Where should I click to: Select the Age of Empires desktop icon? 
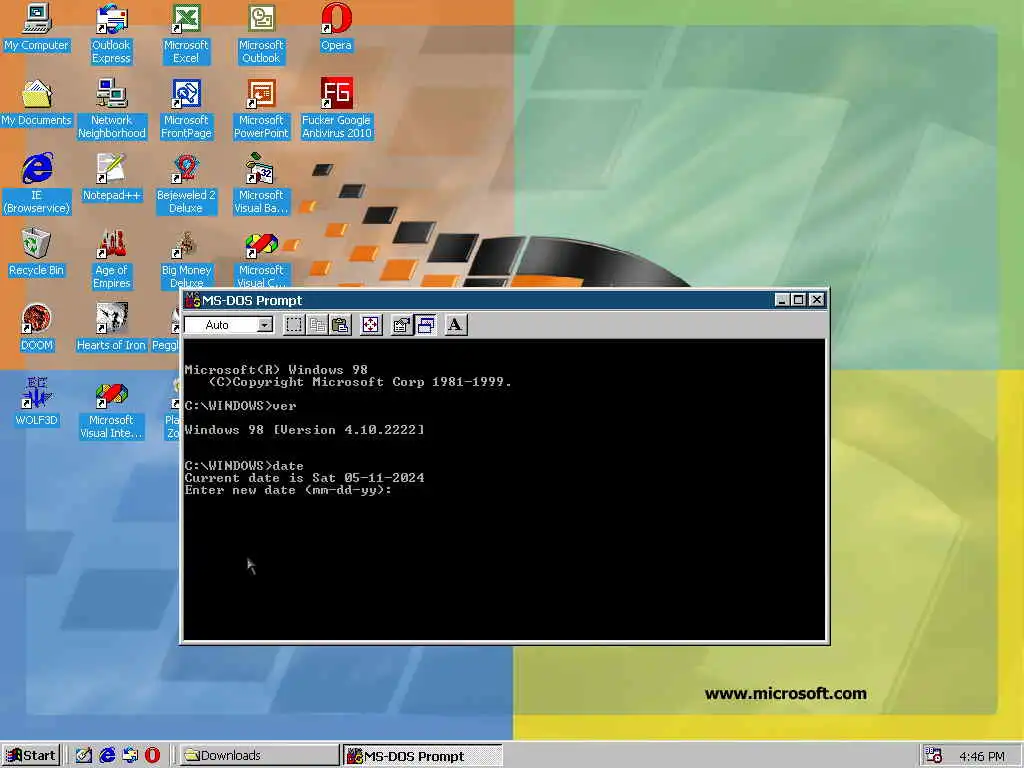(112, 259)
